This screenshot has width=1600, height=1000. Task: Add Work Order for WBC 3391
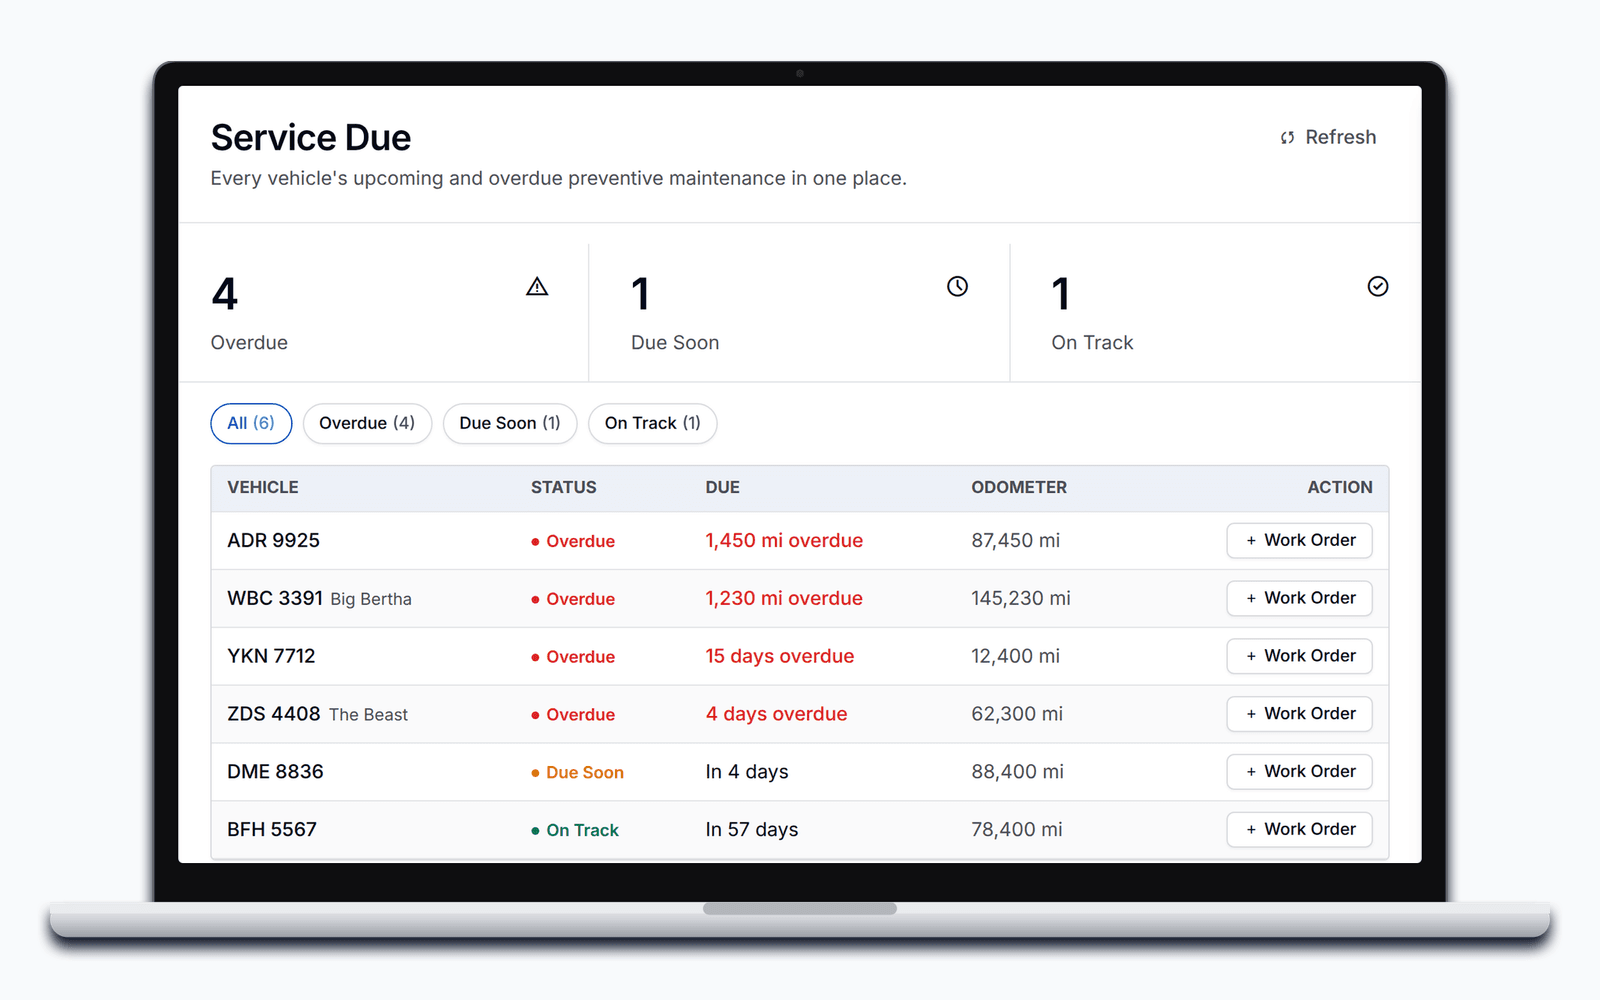click(x=1299, y=598)
